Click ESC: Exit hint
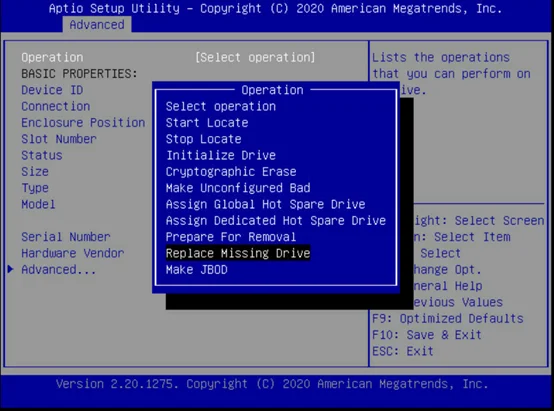 pos(403,351)
